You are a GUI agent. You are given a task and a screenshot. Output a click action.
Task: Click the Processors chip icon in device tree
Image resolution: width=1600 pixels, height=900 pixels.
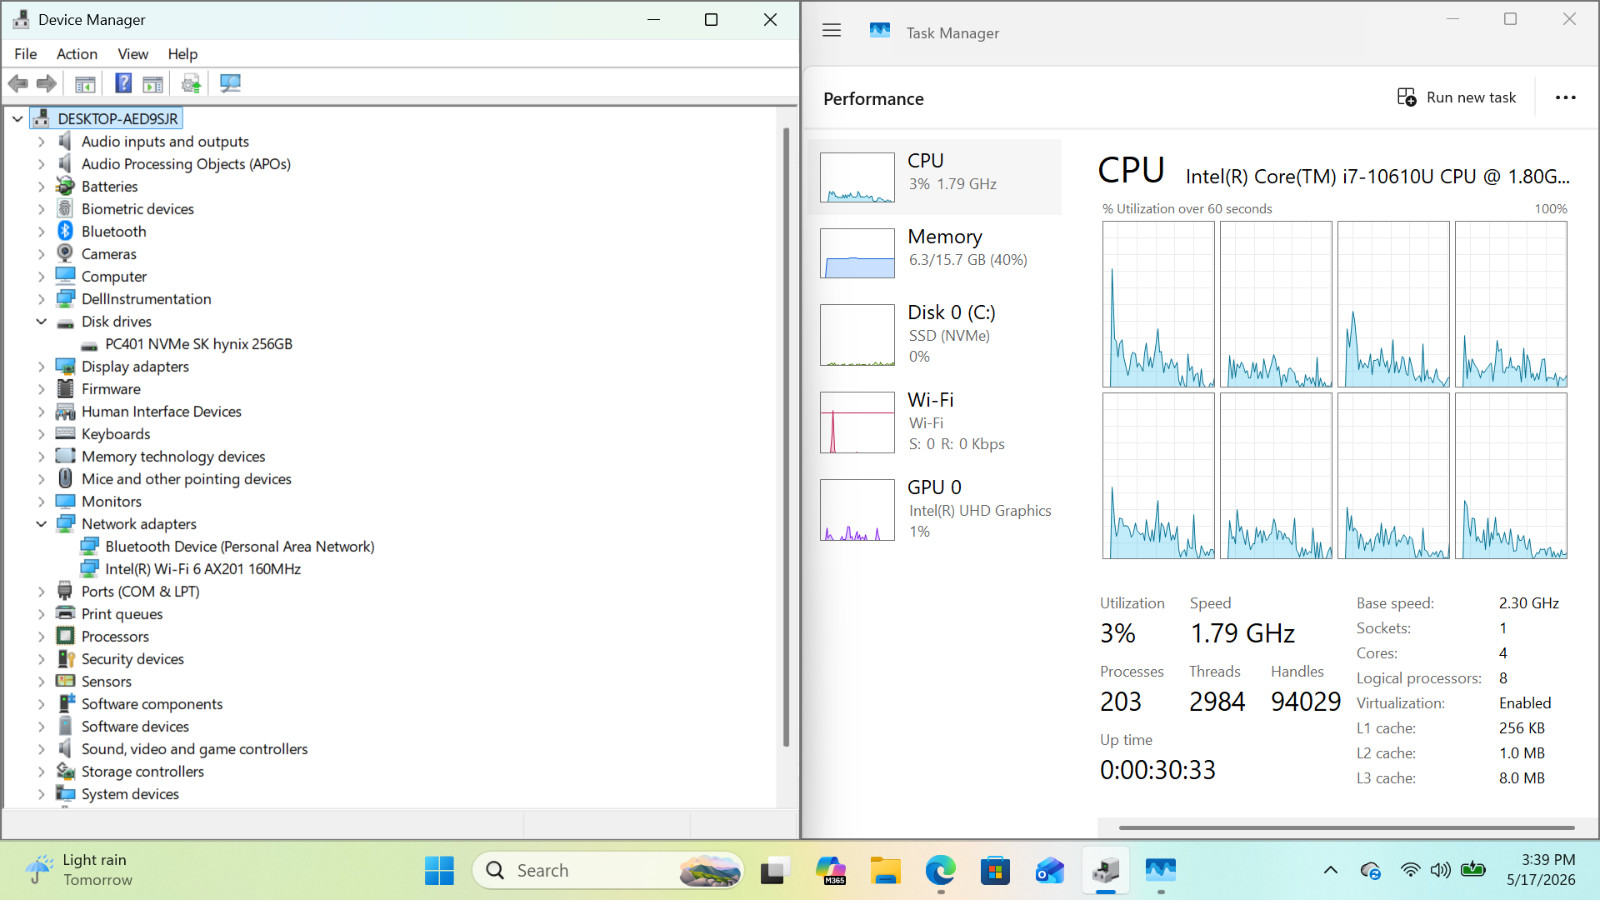[x=66, y=636]
